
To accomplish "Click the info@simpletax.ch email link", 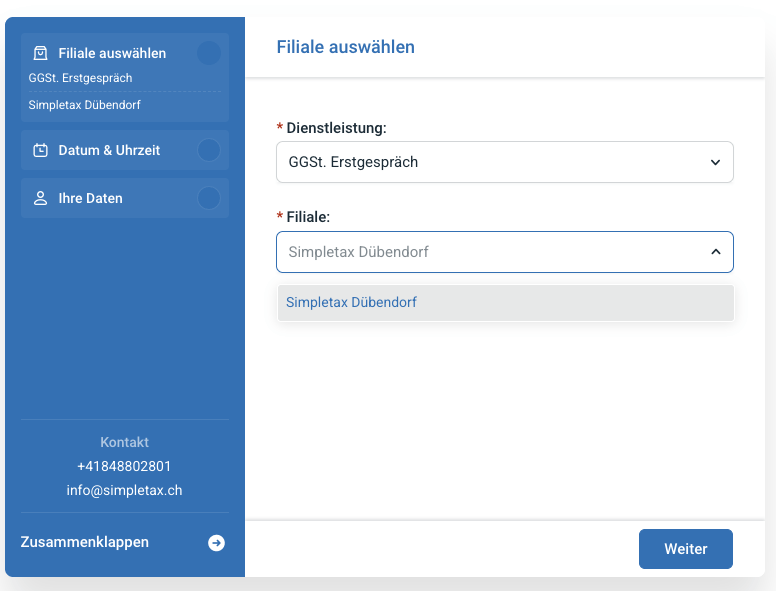I will click(x=124, y=491).
